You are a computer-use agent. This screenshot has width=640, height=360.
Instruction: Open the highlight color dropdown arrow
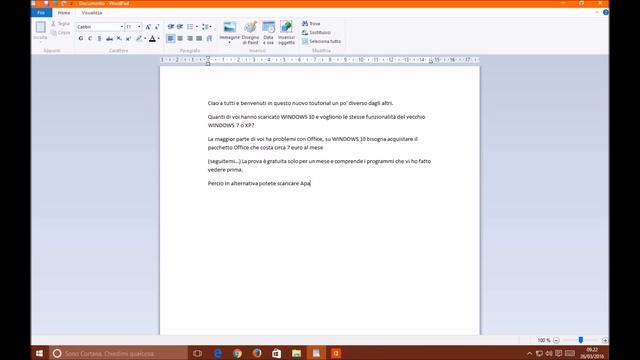(145, 38)
